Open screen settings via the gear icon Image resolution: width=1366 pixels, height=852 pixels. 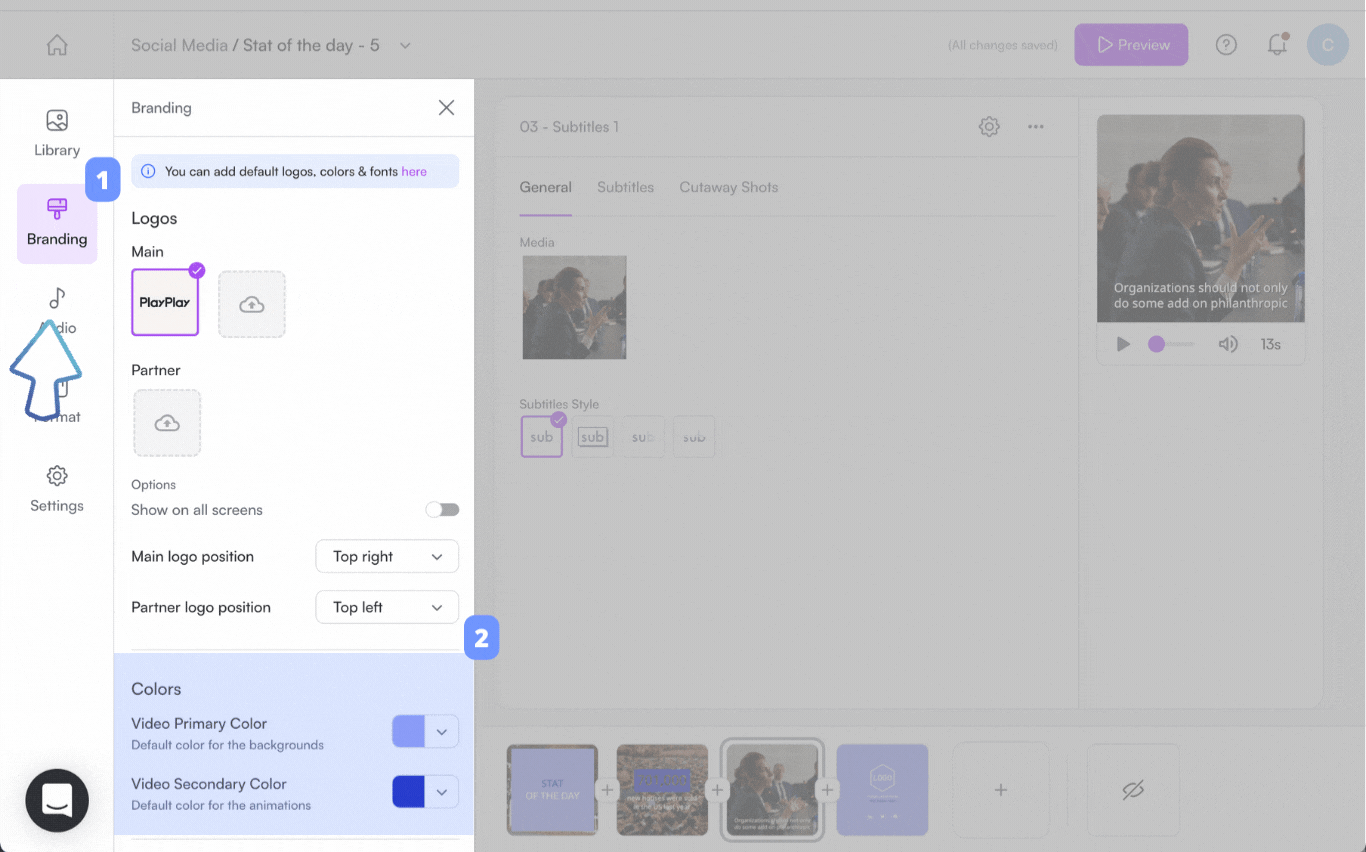point(988,127)
